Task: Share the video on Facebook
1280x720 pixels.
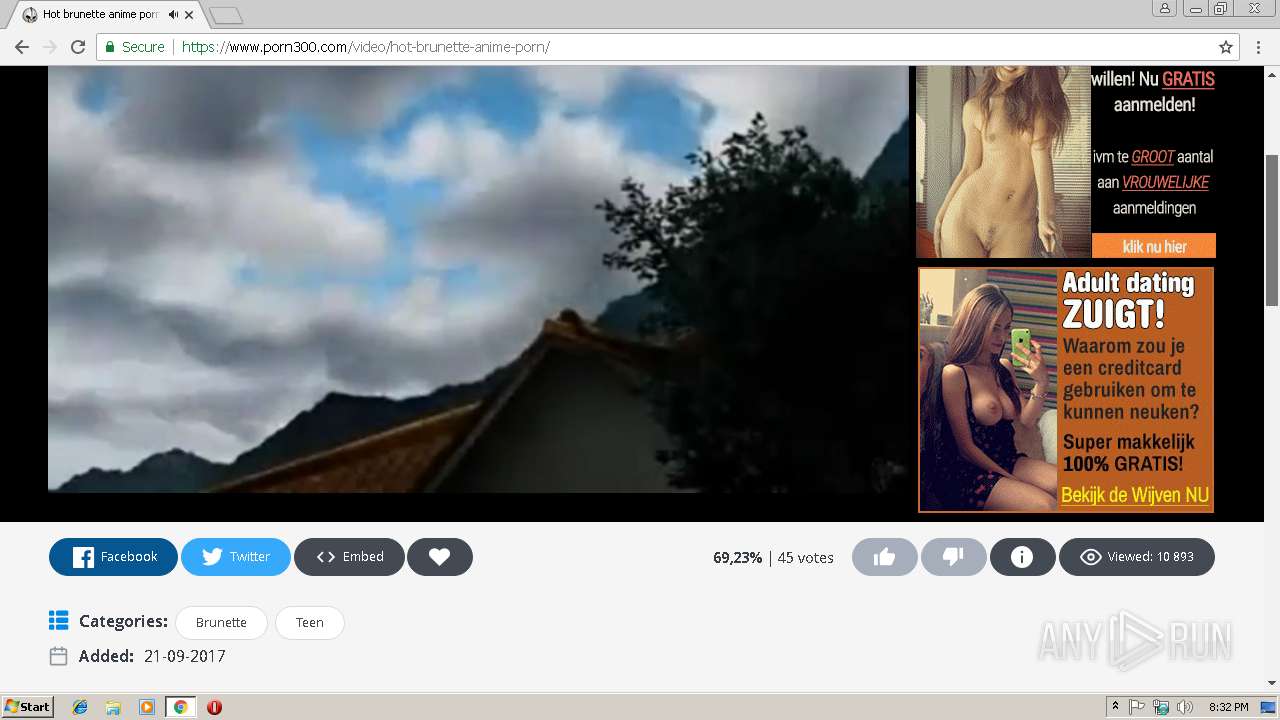Action: pos(113,557)
